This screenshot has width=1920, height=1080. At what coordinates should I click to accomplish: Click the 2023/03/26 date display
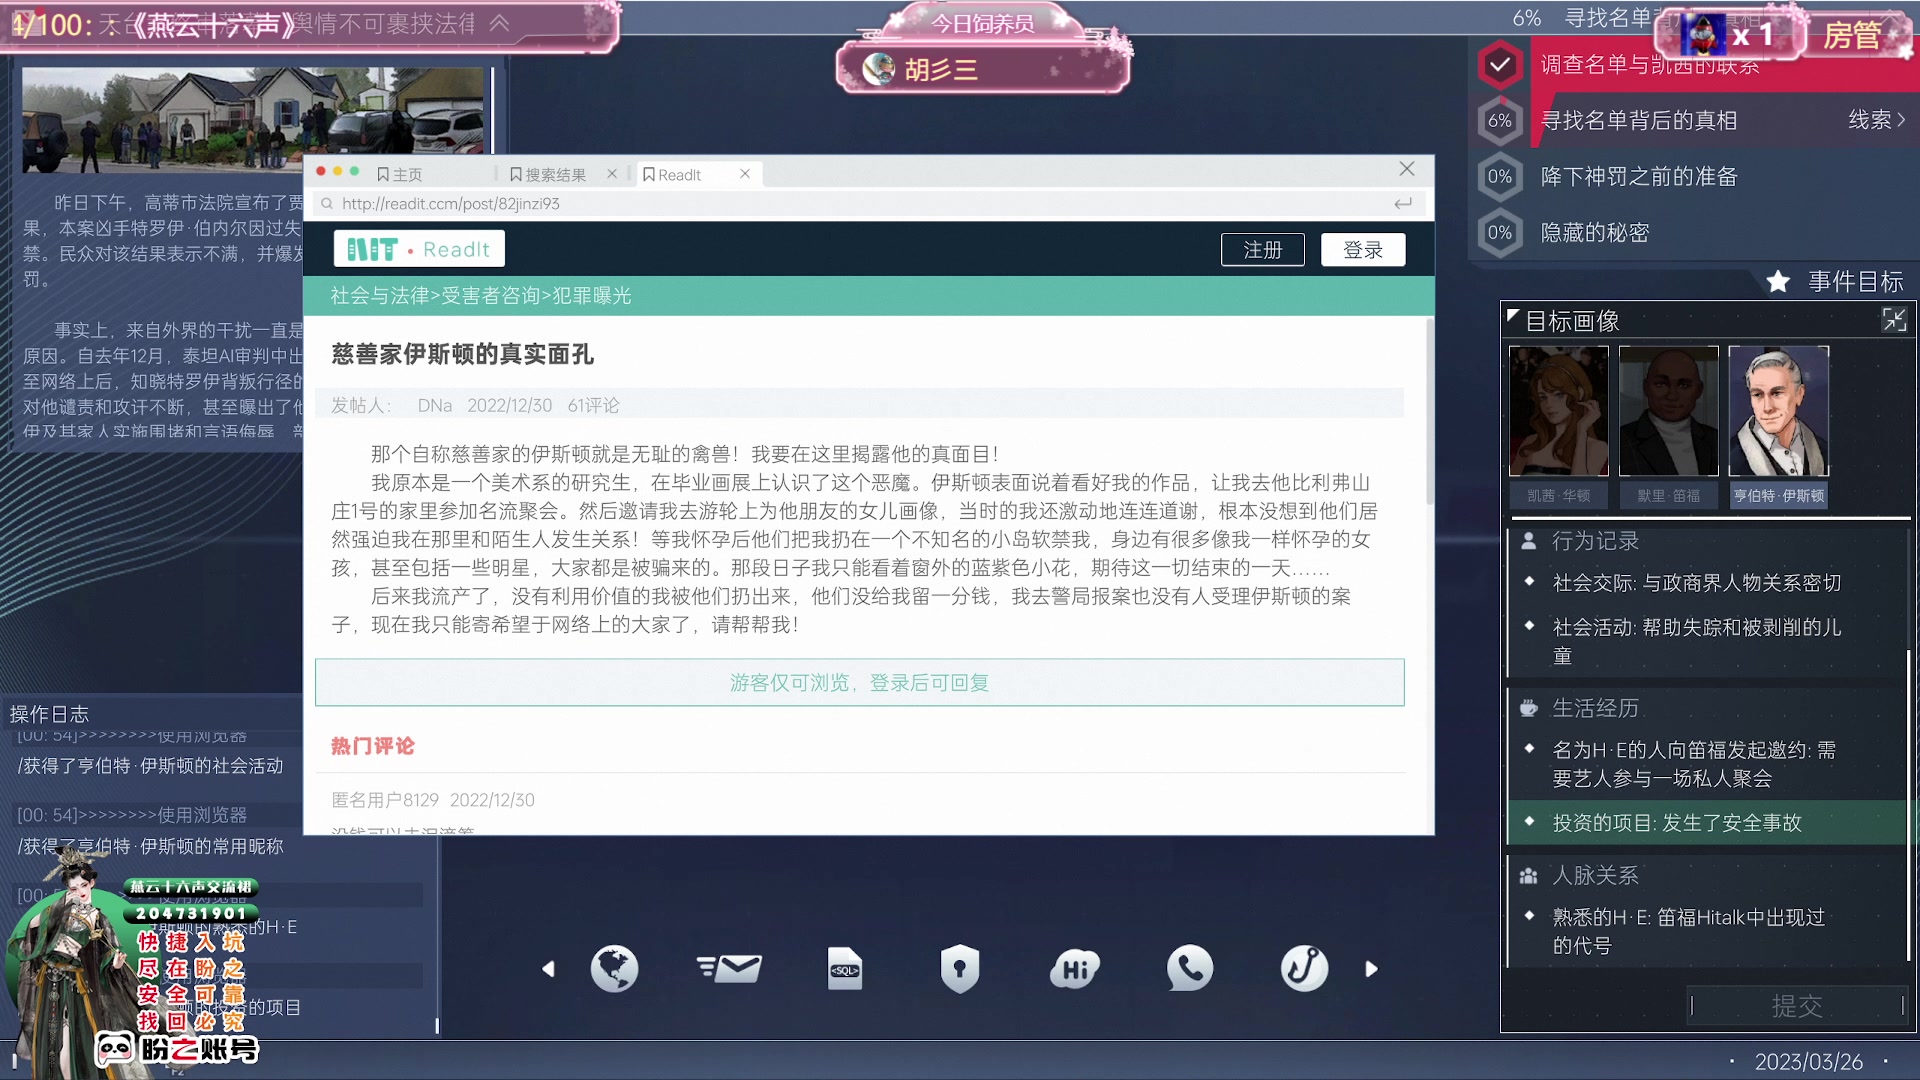click(1809, 1062)
